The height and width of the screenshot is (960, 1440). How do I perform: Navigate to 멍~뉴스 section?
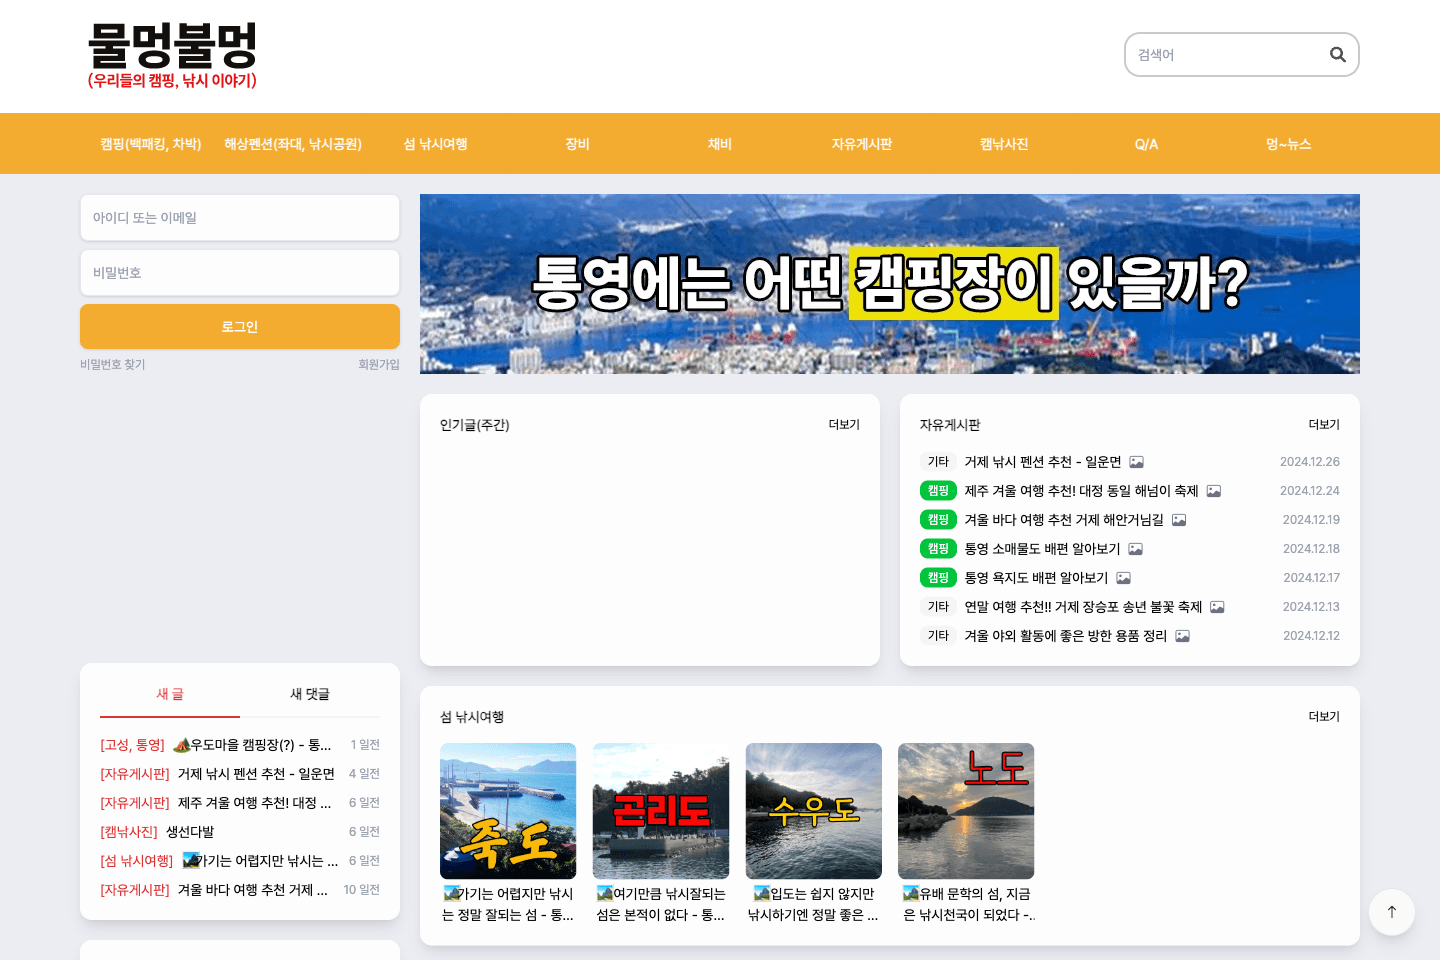point(1289,144)
